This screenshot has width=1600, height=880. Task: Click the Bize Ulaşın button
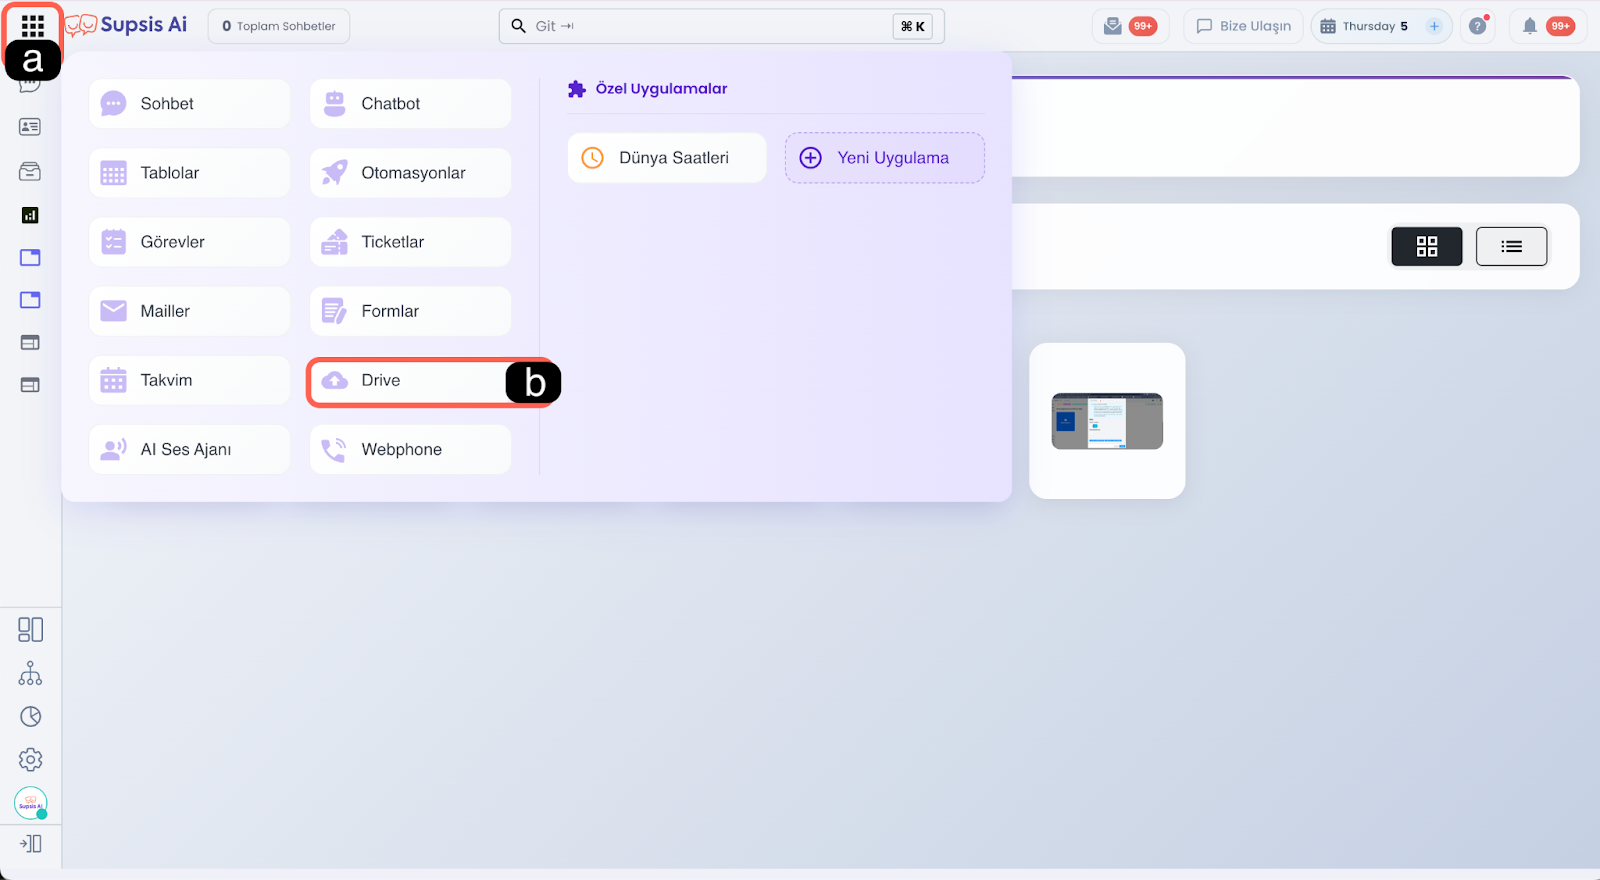pyautogui.click(x=1243, y=26)
